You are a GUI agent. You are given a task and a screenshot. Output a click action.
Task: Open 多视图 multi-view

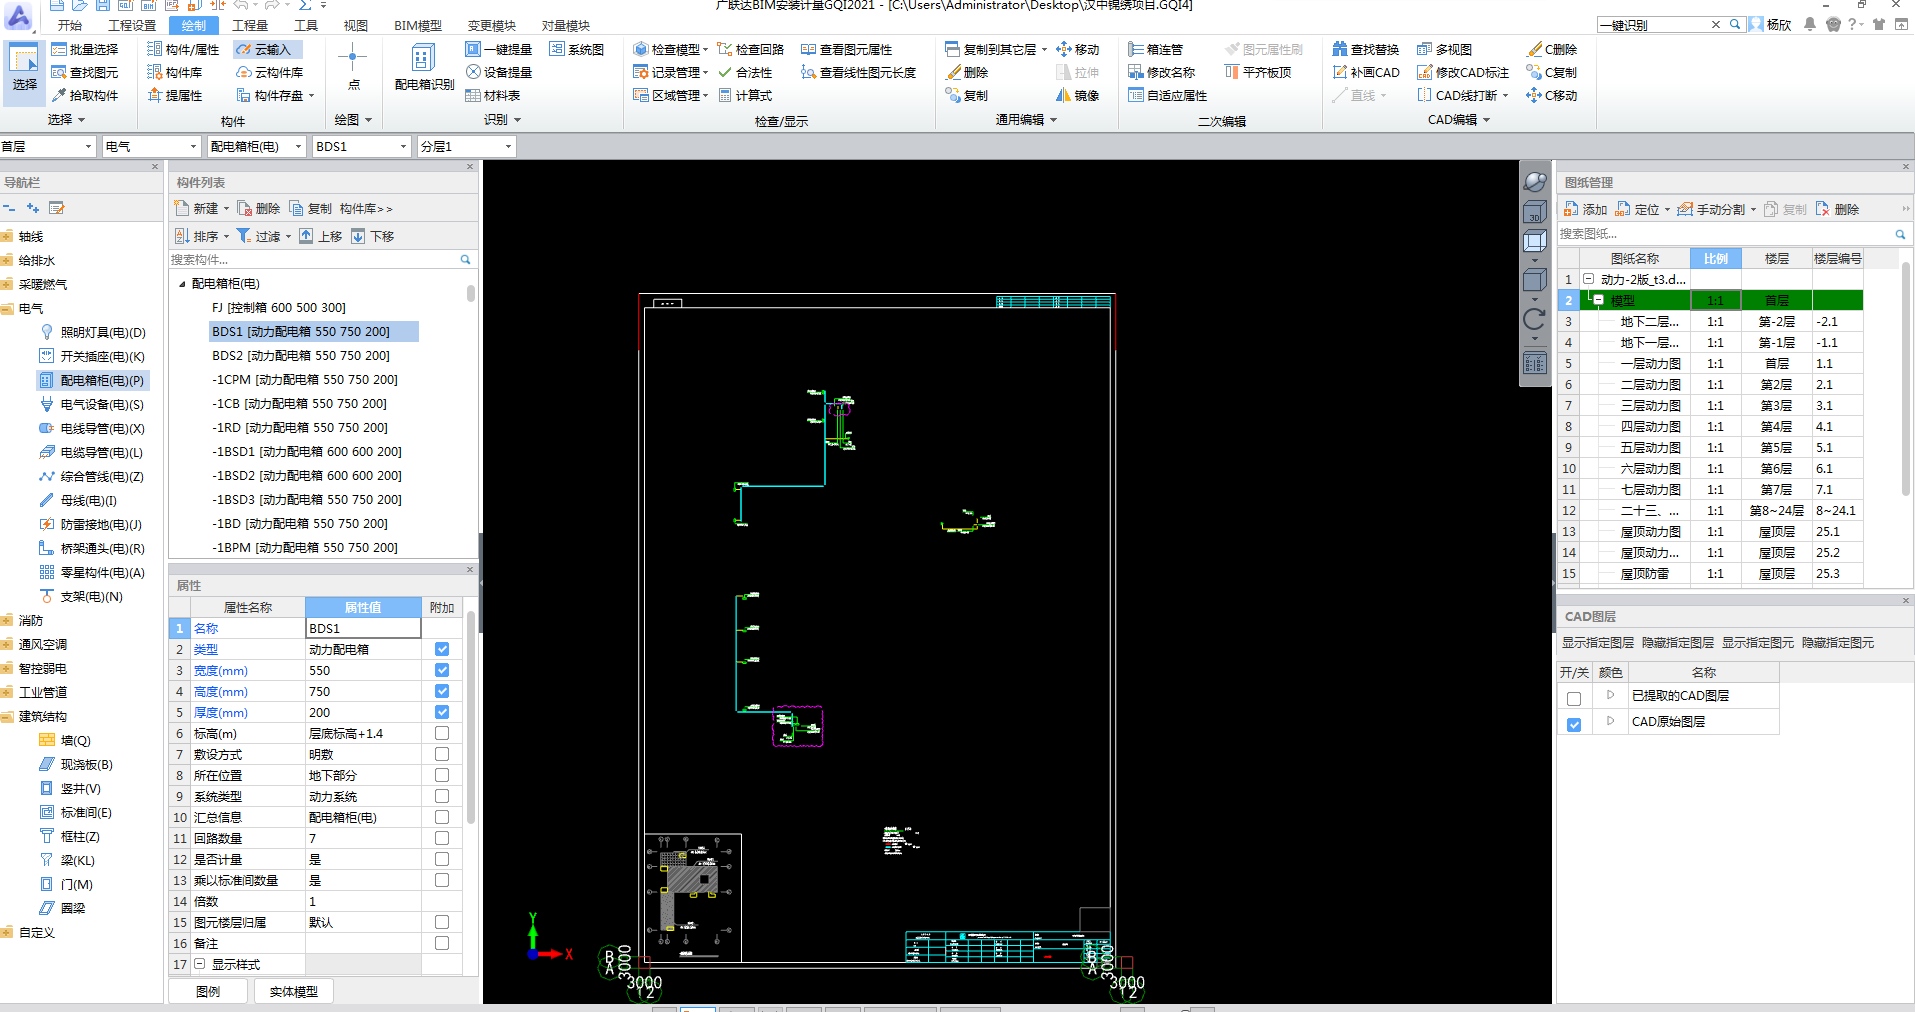pos(1444,49)
